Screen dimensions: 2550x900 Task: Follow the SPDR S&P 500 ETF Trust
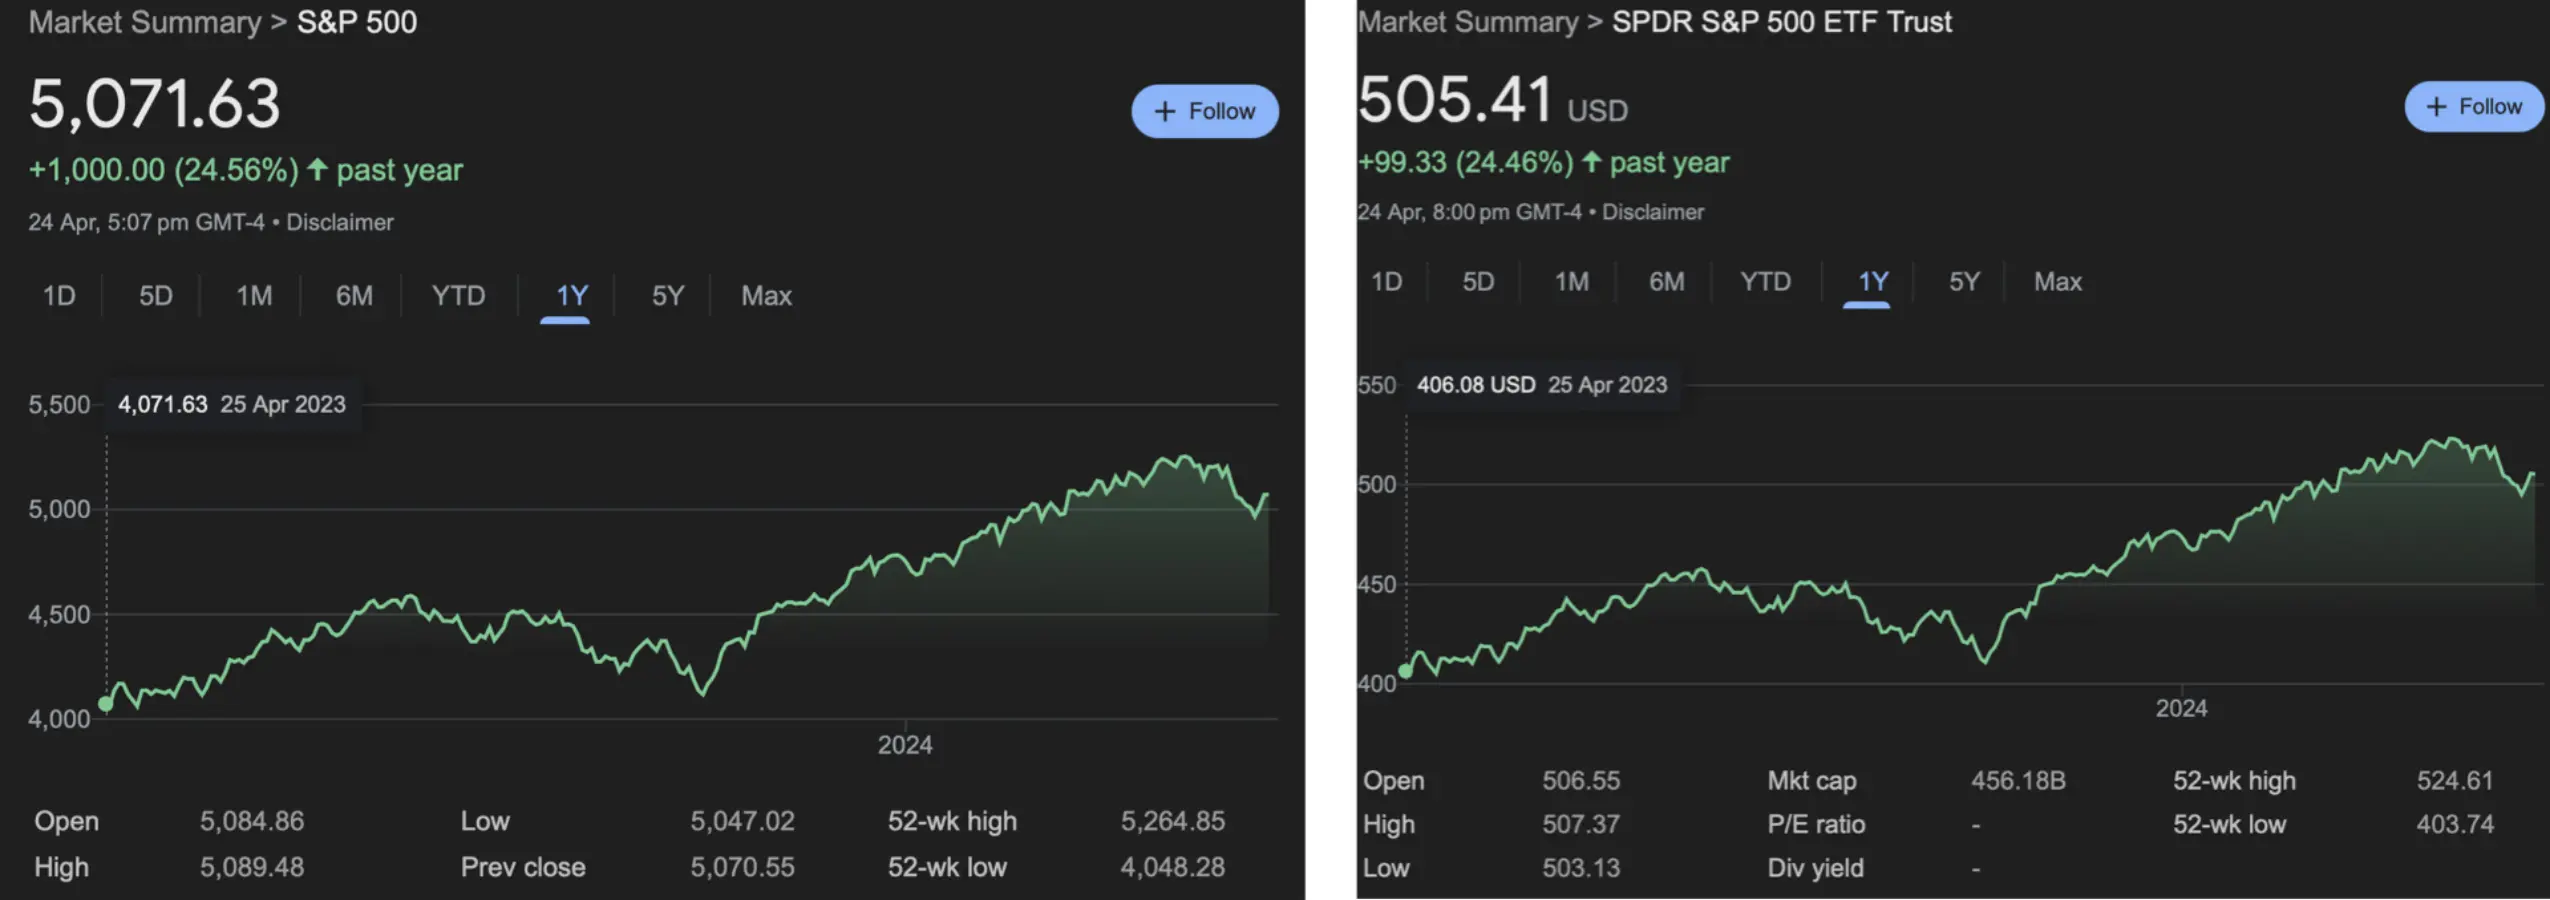(x=2473, y=107)
